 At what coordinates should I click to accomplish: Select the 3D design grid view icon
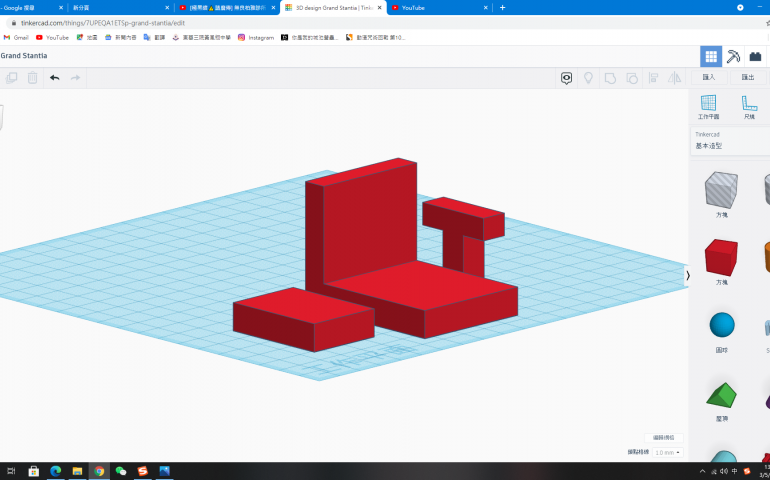pos(711,56)
